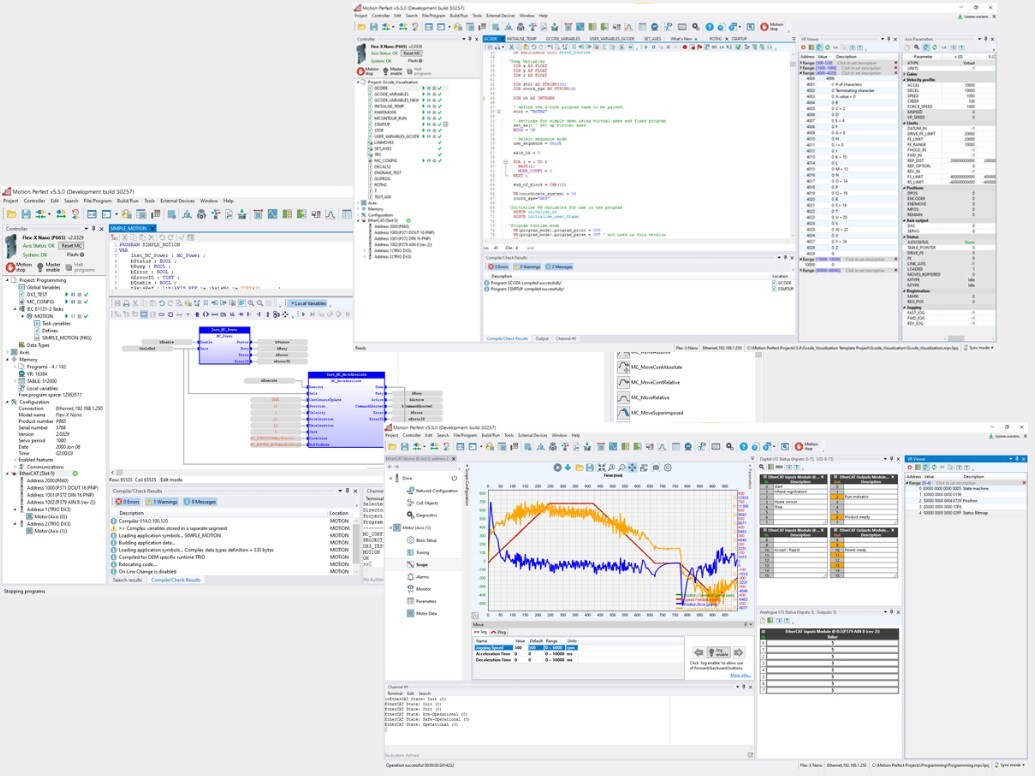
Task: Select Scope item in drive sidebar
Action: pos(422,565)
